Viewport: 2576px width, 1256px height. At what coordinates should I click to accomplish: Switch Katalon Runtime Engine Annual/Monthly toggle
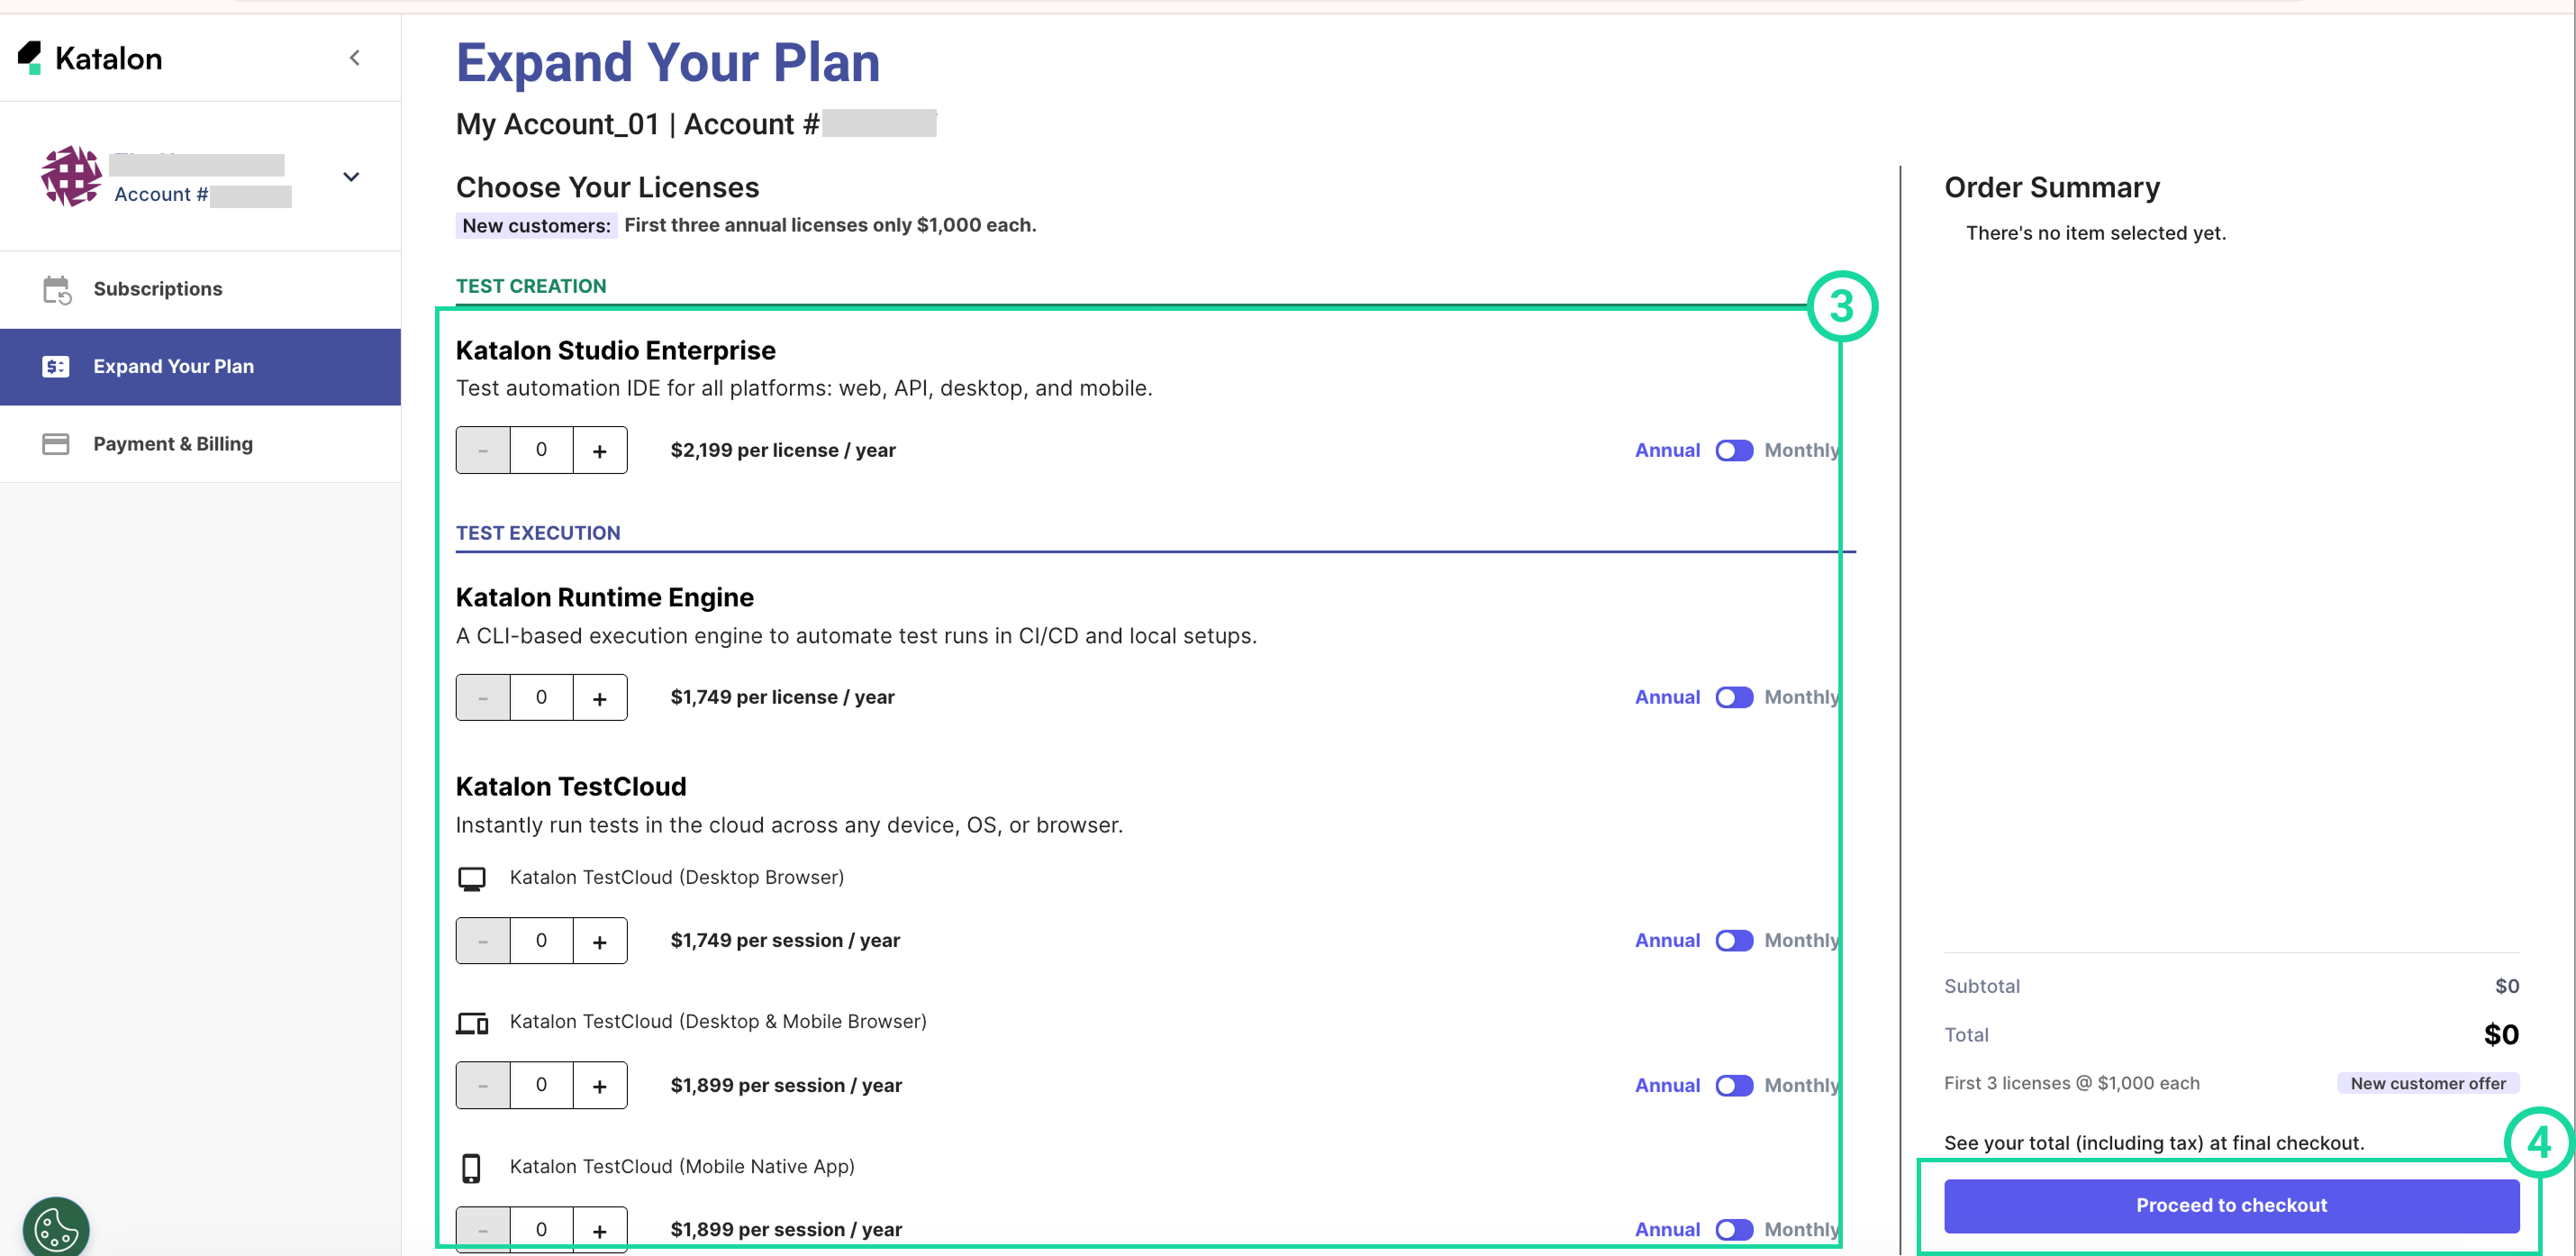coord(1734,698)
